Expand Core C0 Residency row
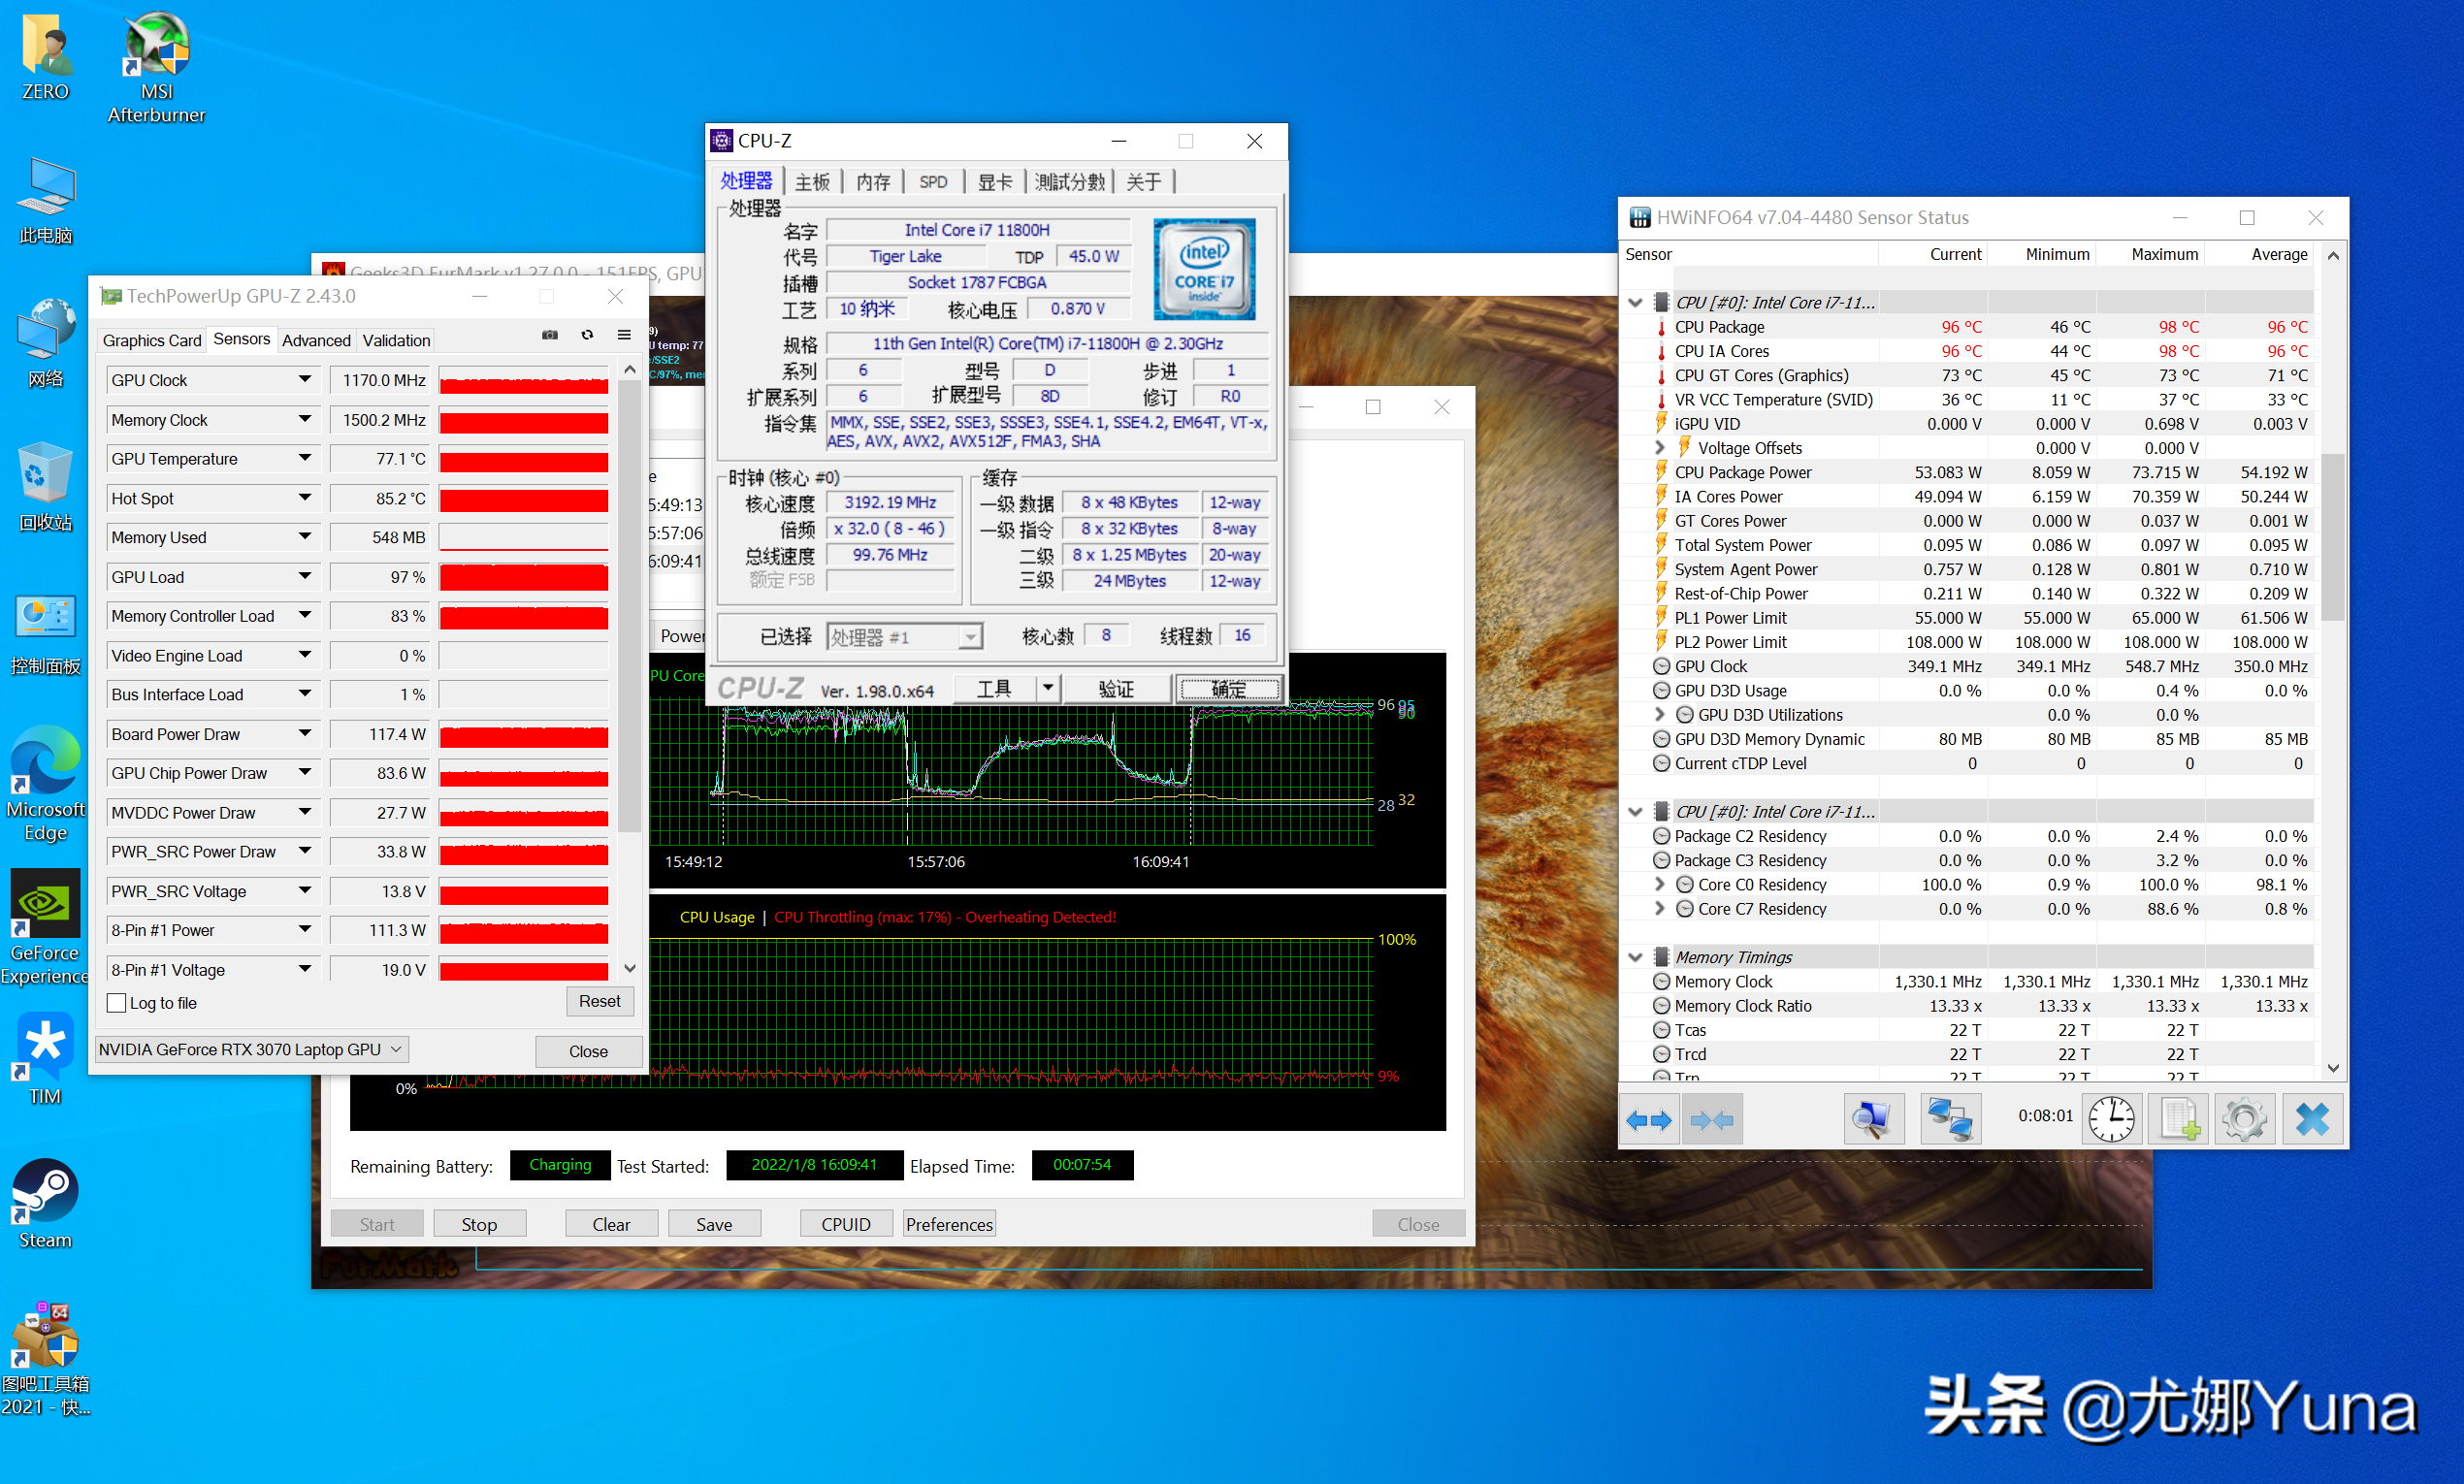 point(1659,885)
